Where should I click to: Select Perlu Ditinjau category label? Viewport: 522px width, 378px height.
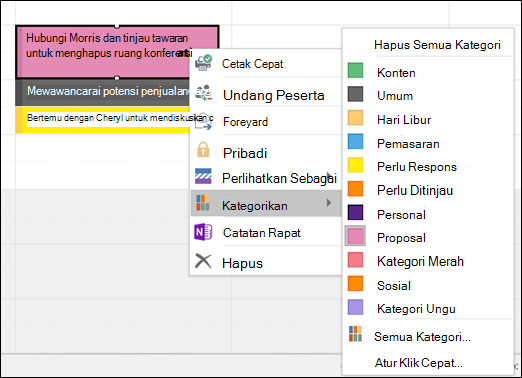click(x=415, y=190)
